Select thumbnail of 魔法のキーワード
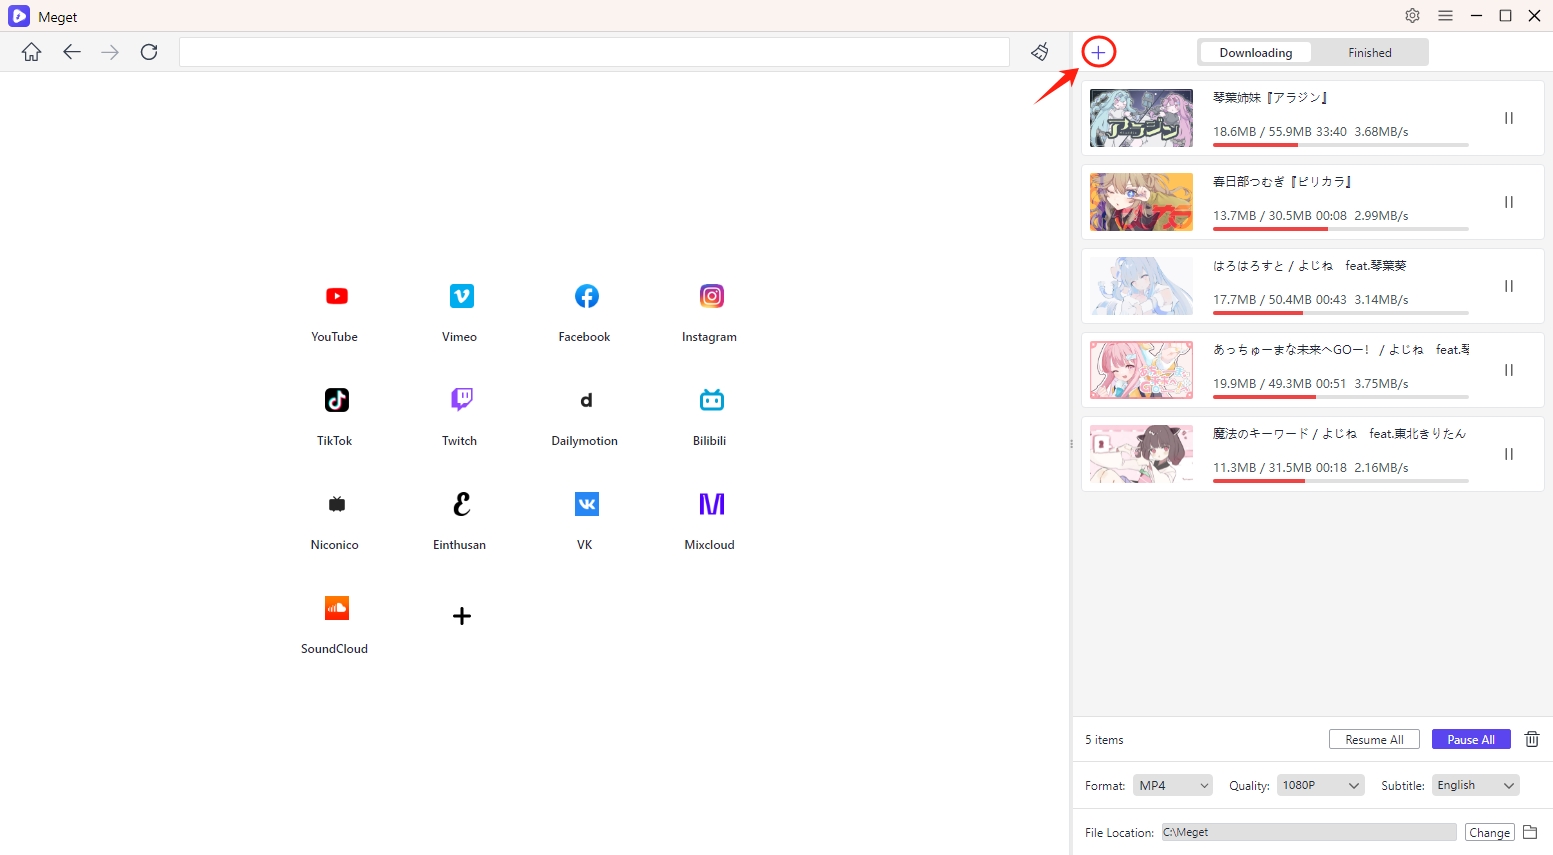This screenshot has width=1553, height=855. [1141, 454]
